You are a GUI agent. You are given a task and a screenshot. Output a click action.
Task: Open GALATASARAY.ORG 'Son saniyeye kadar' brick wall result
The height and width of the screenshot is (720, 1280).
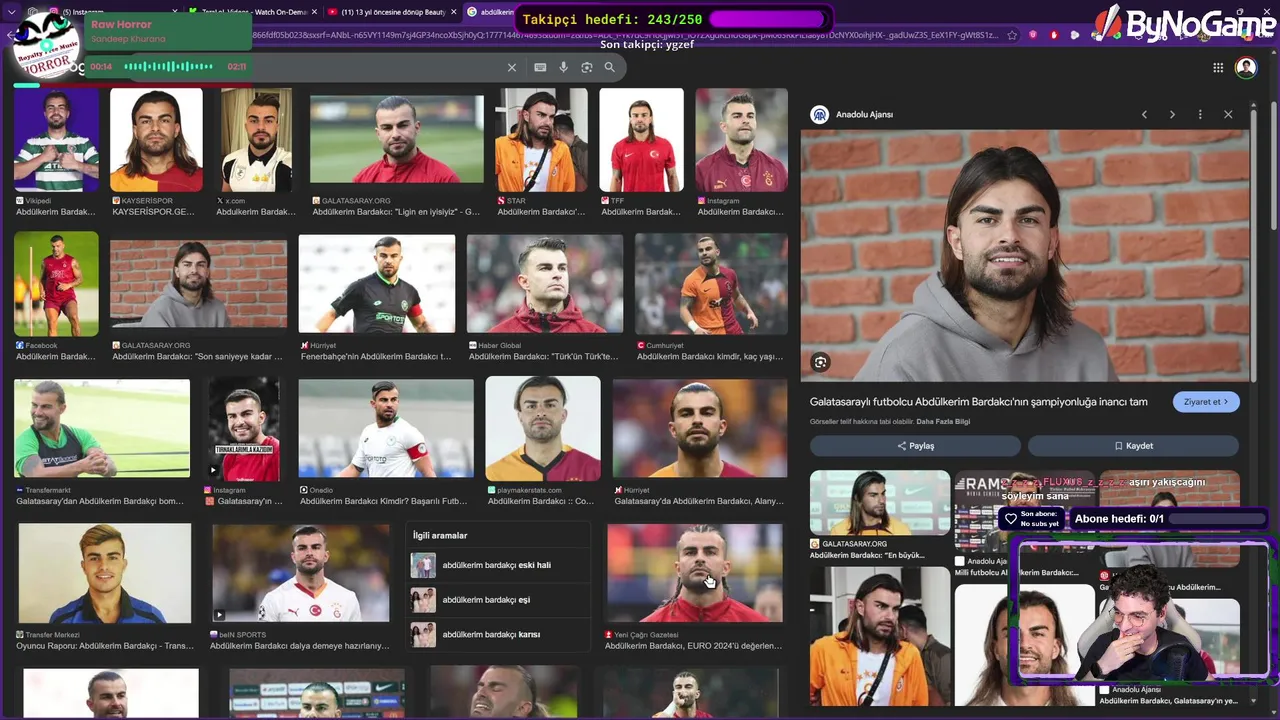pos(198,284)
